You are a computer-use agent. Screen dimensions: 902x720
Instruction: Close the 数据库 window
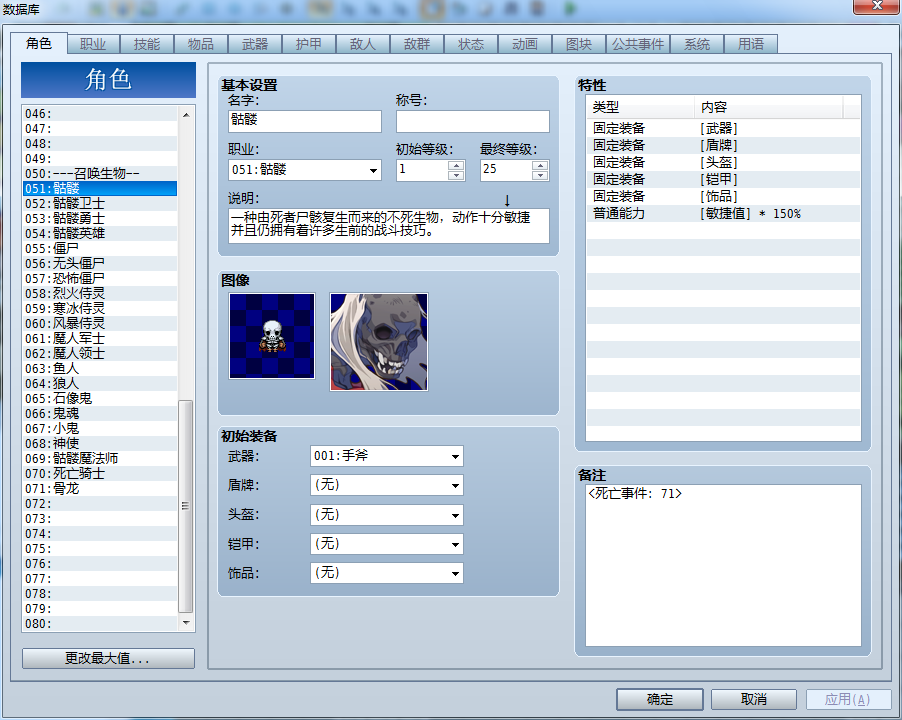pos(877,6)
